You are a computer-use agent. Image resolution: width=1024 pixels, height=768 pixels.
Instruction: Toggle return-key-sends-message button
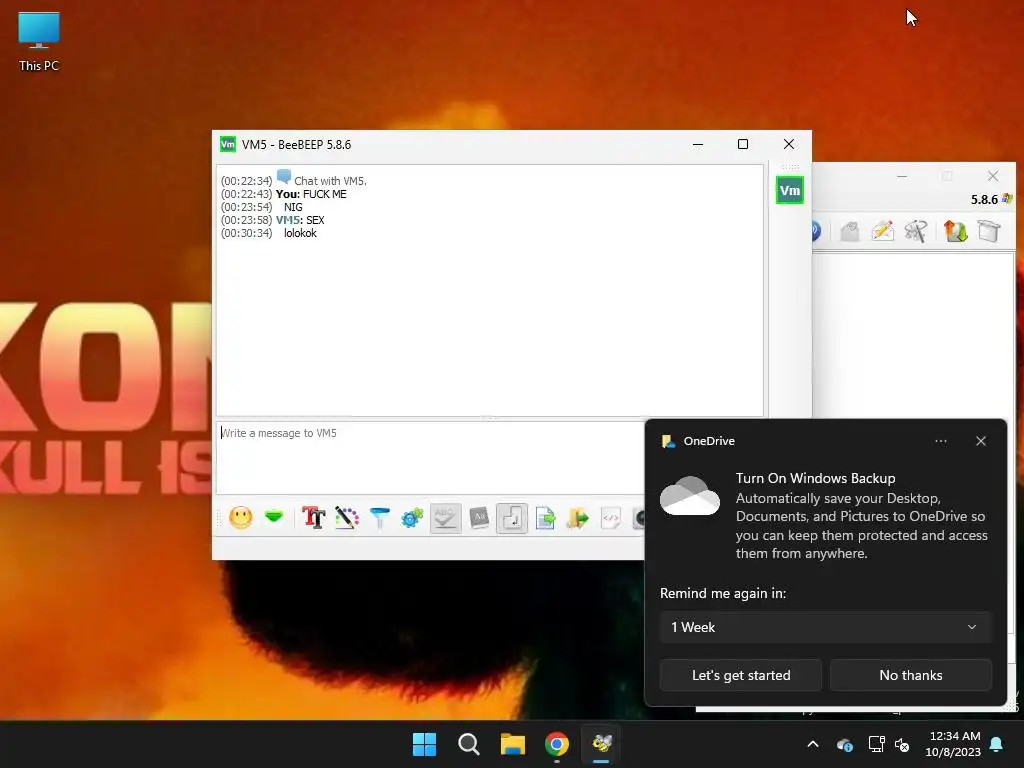pos(512,518)
